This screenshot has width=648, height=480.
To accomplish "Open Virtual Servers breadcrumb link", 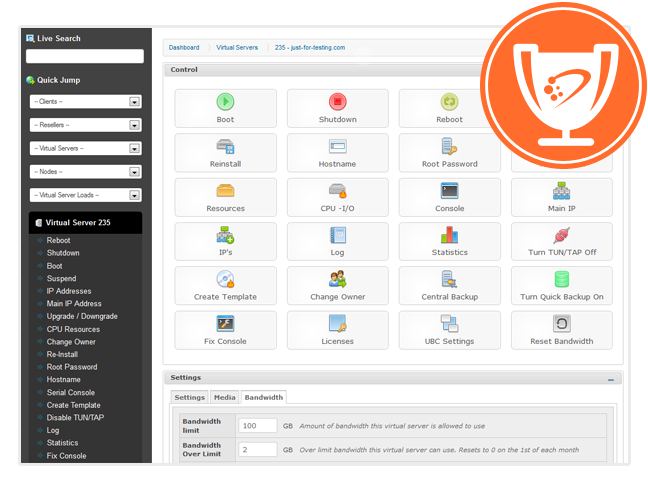I will (x=237, y=48).
